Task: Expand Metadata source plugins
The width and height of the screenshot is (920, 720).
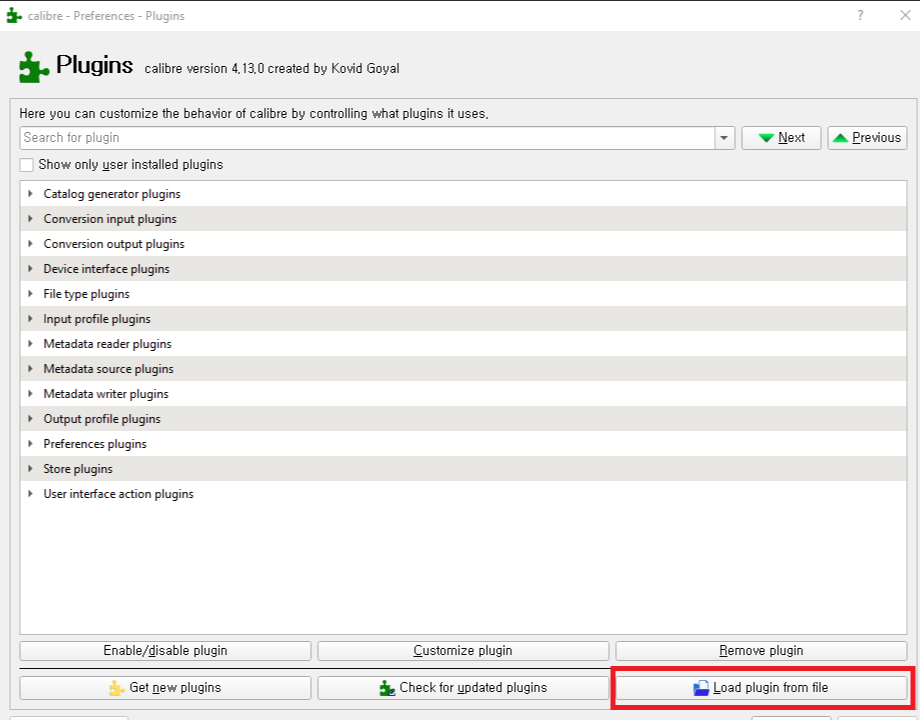Action: [30, 369]
